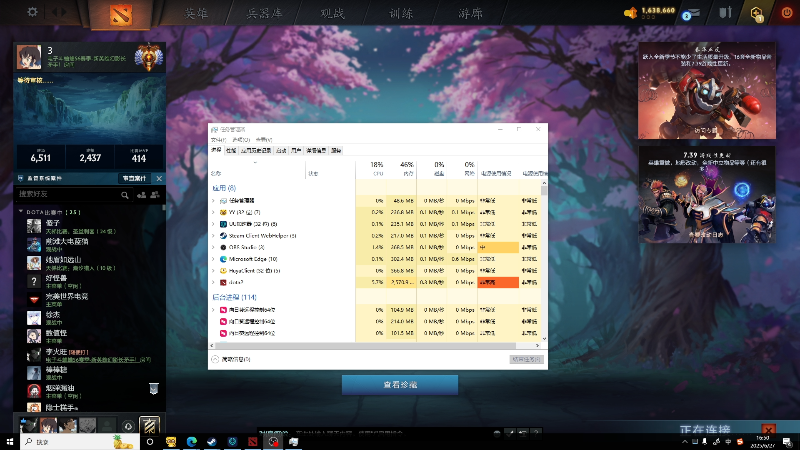This screenshot has width=800, height=450.
Task: Show hidden system tray icons chevron
Action: pos(685,442)
